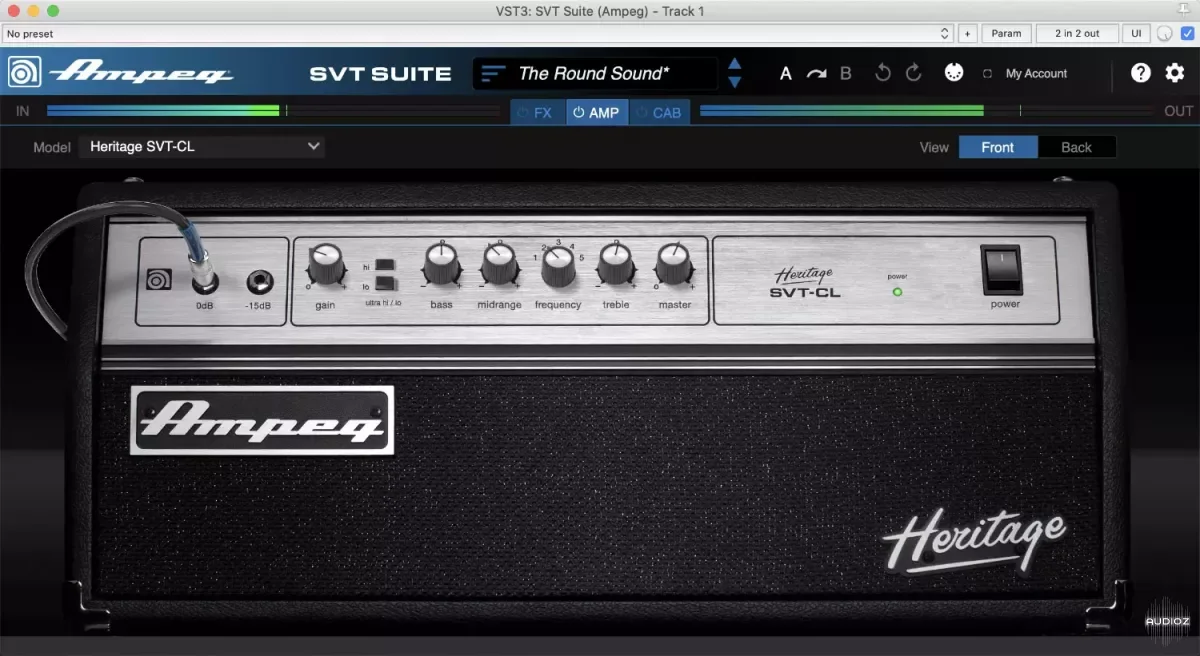Image resolution: width=1200 pixels, height=656 pixels.
Task: Click the Param button
Action: pyautogui.click(x=1006, y=33)
